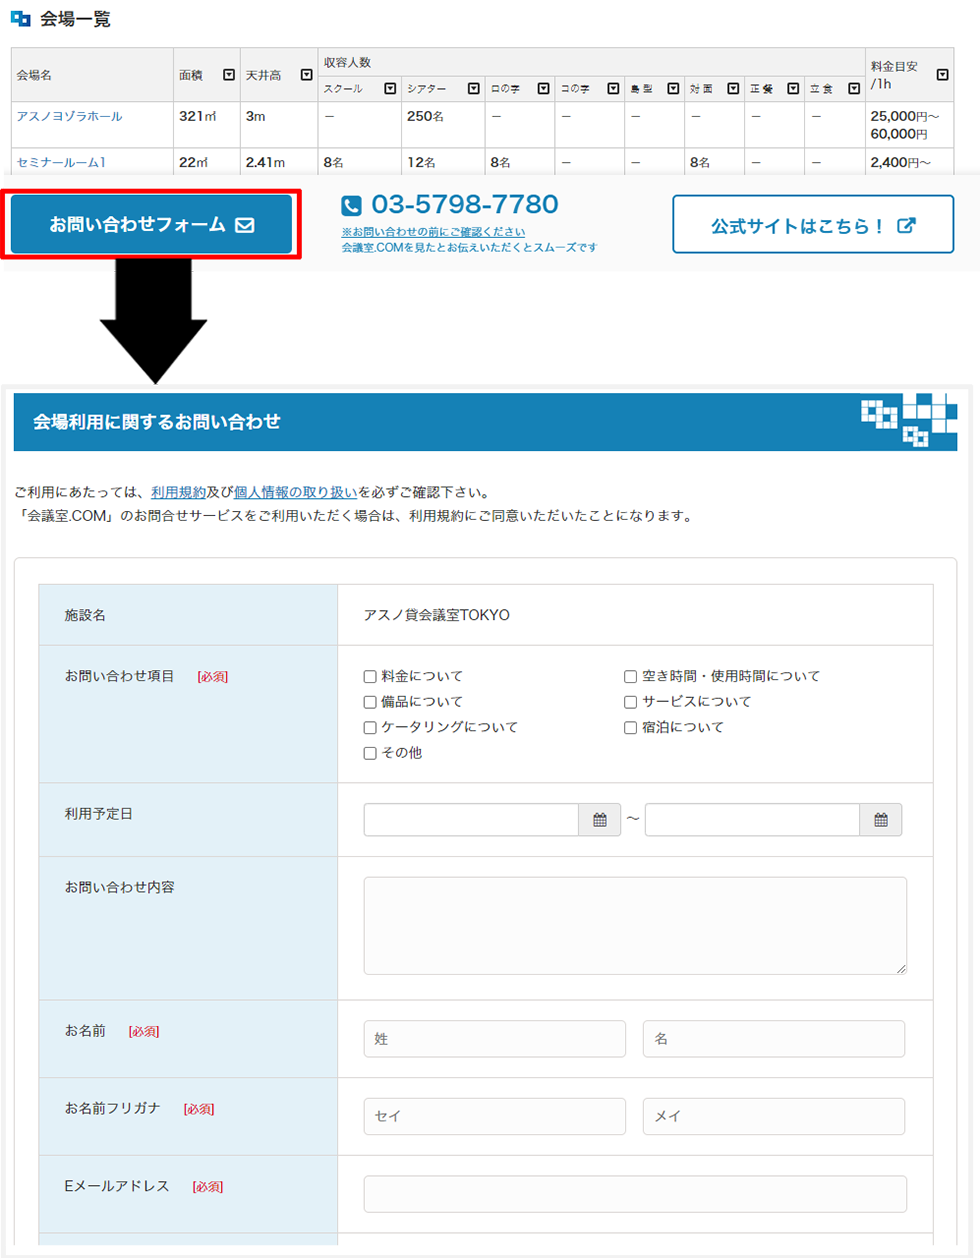Viewport: 980px width, 1258px height.
Task: Click the external link icon on 公式サイト button
Action: click(x=906, y=225)
